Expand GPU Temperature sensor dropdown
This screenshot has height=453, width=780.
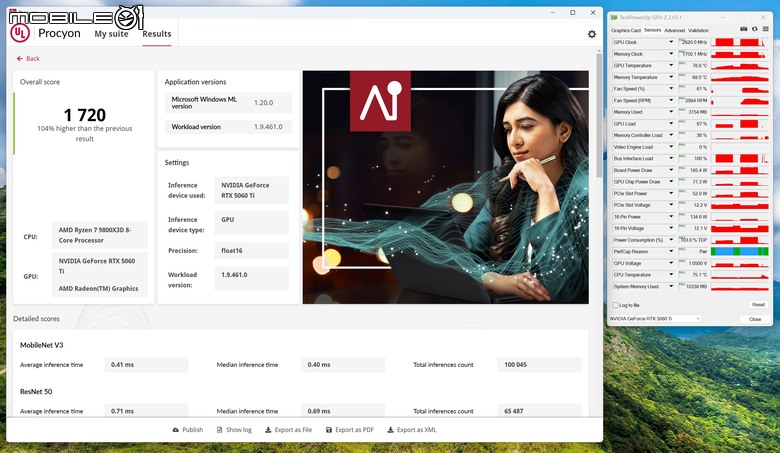671,66
